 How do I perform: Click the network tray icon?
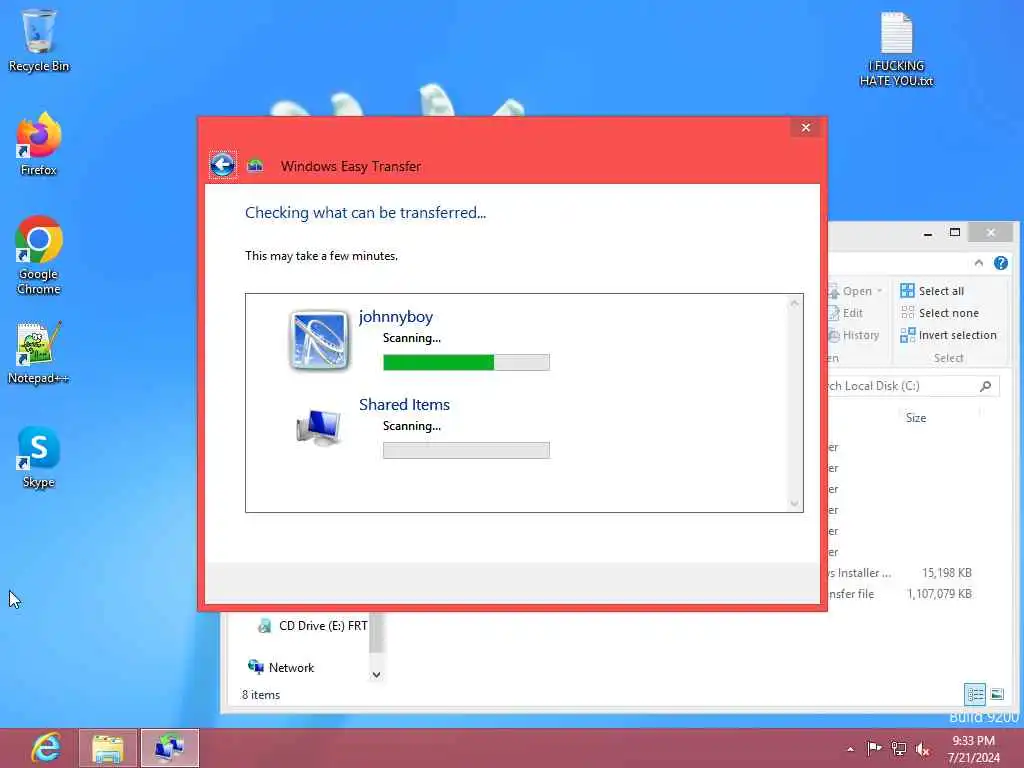[899, 748]
